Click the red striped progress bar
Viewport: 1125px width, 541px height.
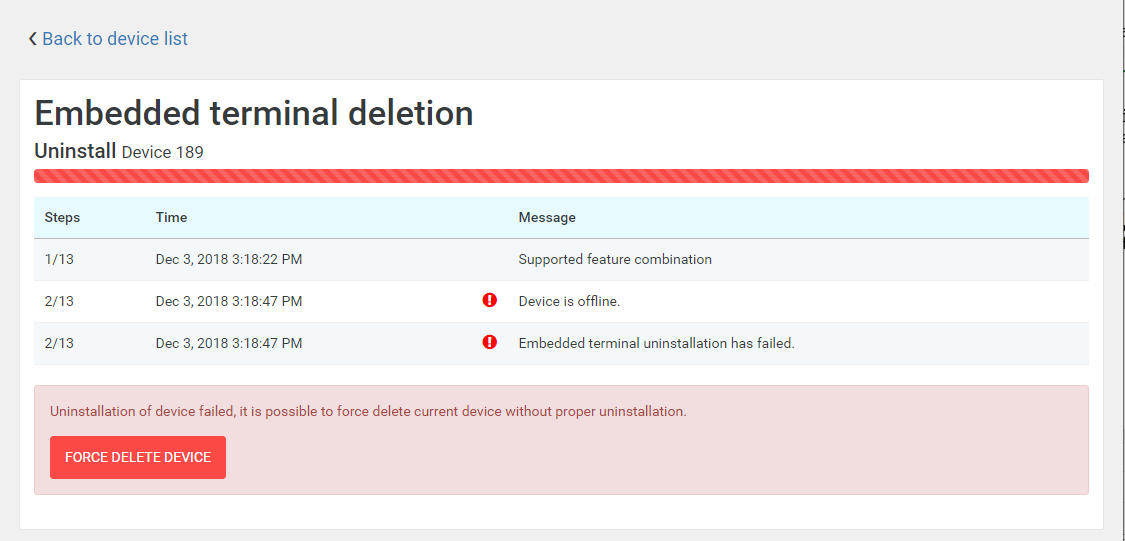coord(561,176)
